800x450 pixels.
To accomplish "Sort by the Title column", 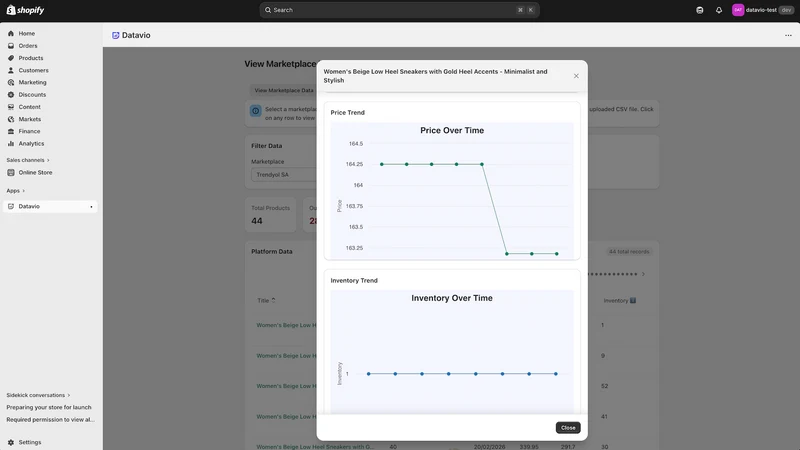I will point(266,301).
